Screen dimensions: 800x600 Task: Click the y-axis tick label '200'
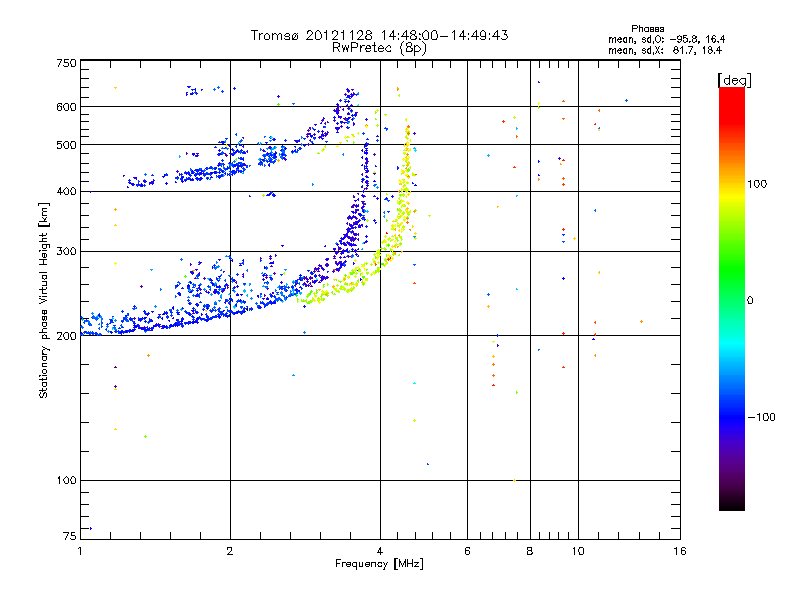[x=67, y=336]
